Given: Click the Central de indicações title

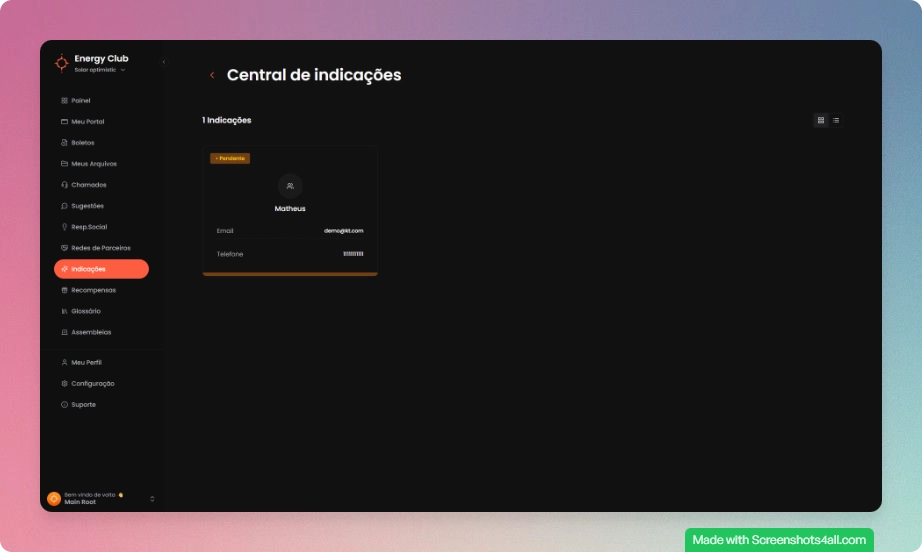Looking at the screenshot, I should [314, 75].
